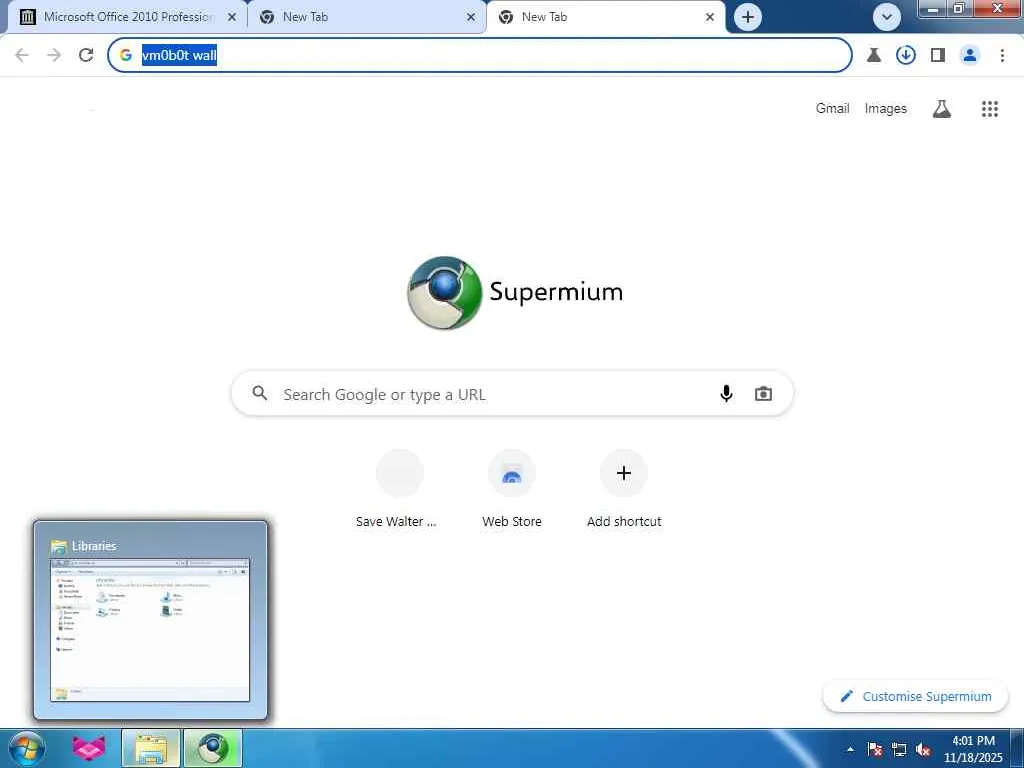Screen dimensions: 1024x768
Task: Close the active New Tab
Action: coord(710,18)
